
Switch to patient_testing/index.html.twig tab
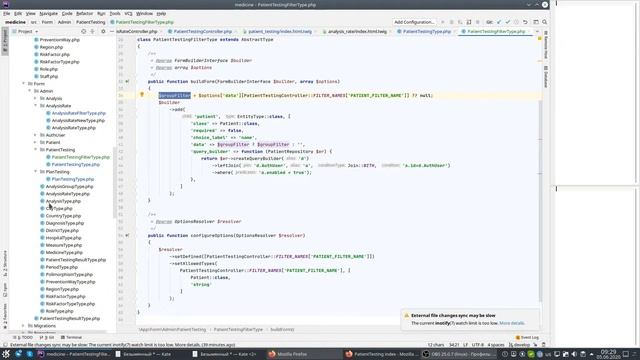point(278,31)
